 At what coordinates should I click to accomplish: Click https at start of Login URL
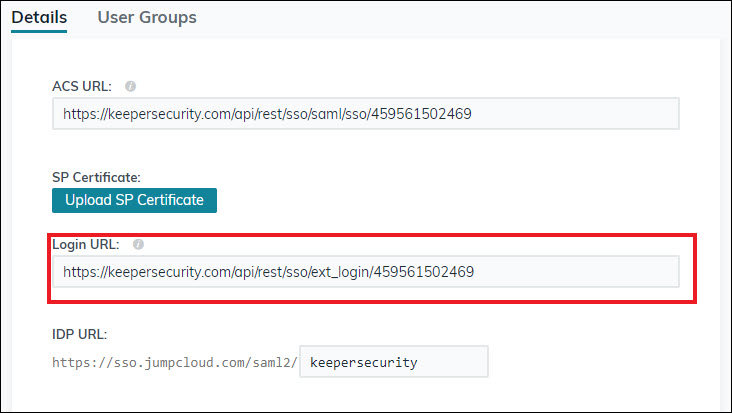[79, 272]
